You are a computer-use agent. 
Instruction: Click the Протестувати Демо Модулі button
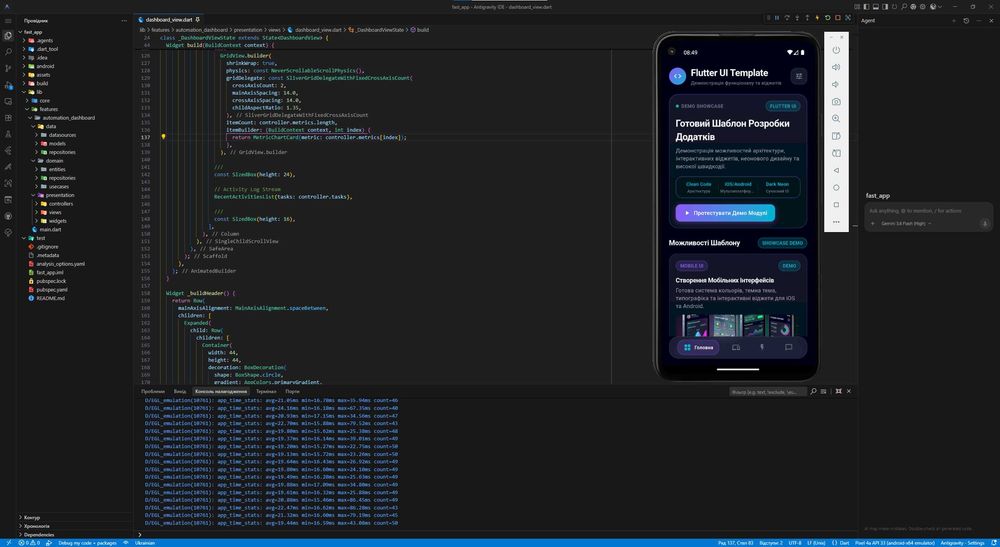coord(725,213)
